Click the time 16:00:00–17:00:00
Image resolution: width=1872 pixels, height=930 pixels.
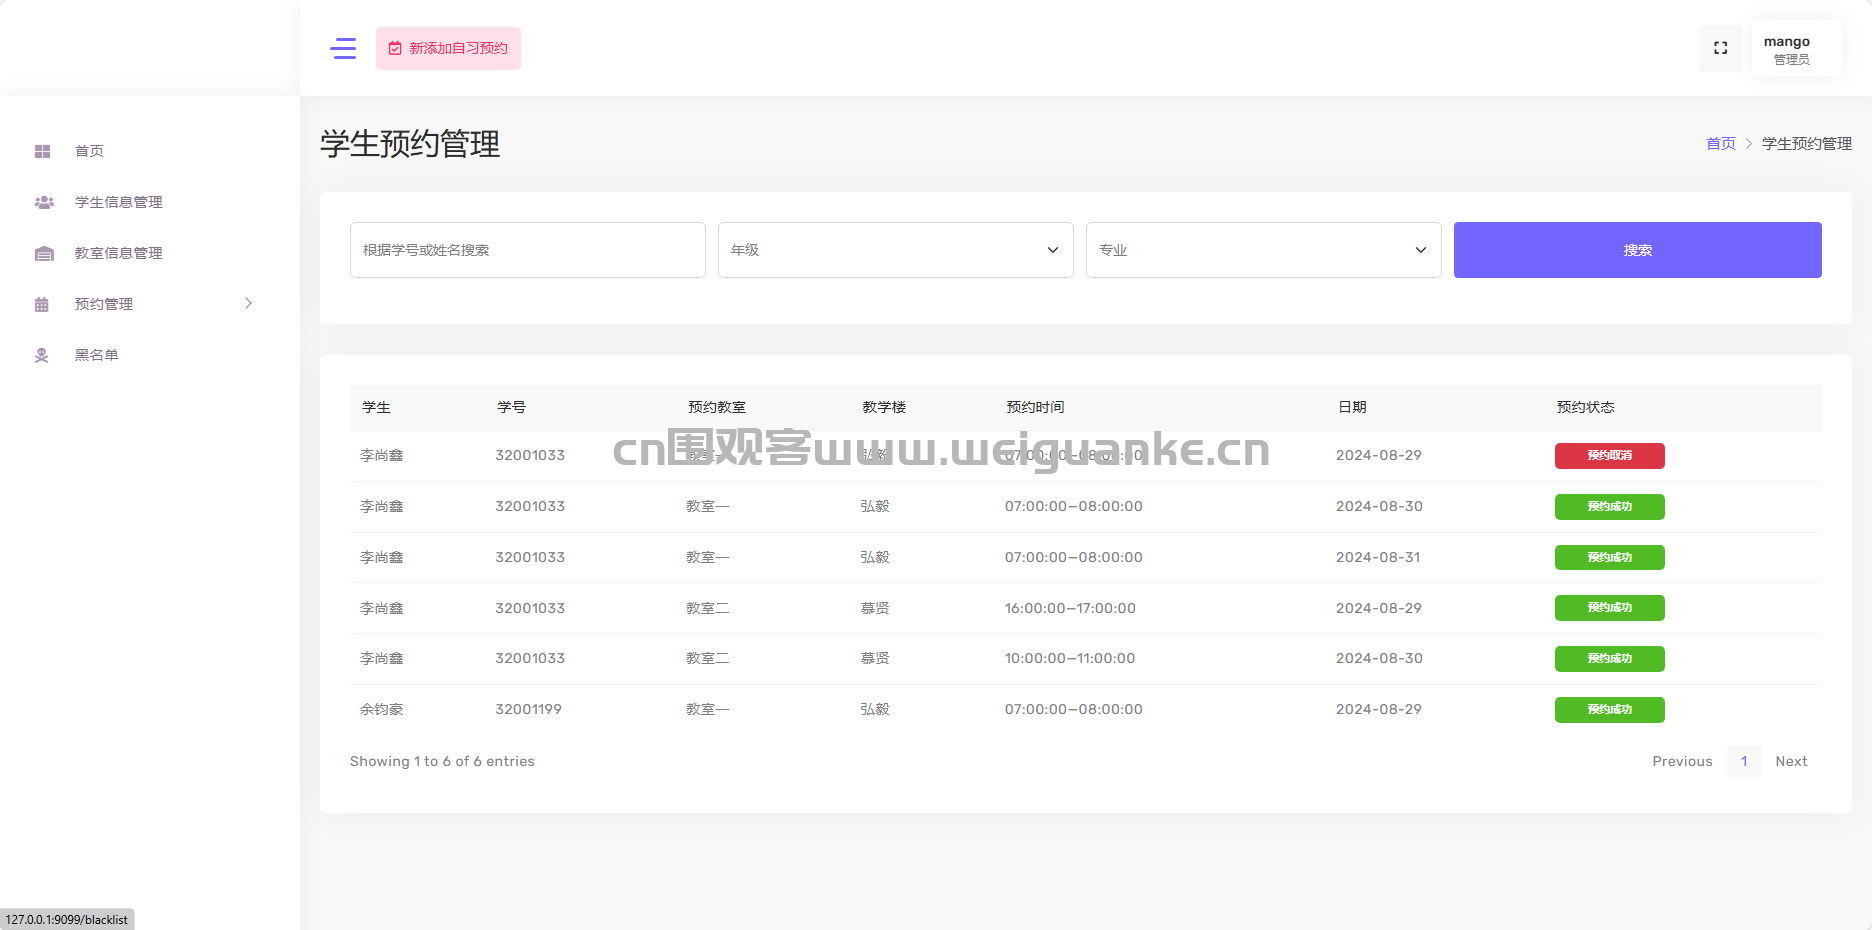1070,608
